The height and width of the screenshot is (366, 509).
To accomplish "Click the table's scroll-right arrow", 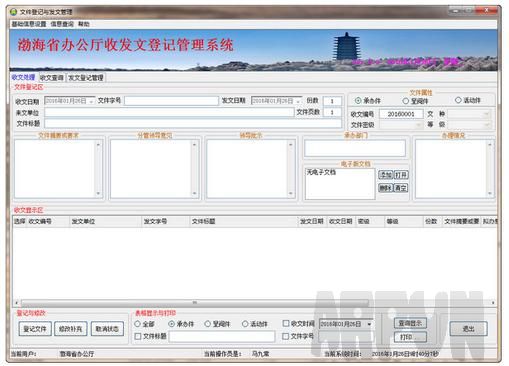I will pyautogui.click(x=493, y=303).
